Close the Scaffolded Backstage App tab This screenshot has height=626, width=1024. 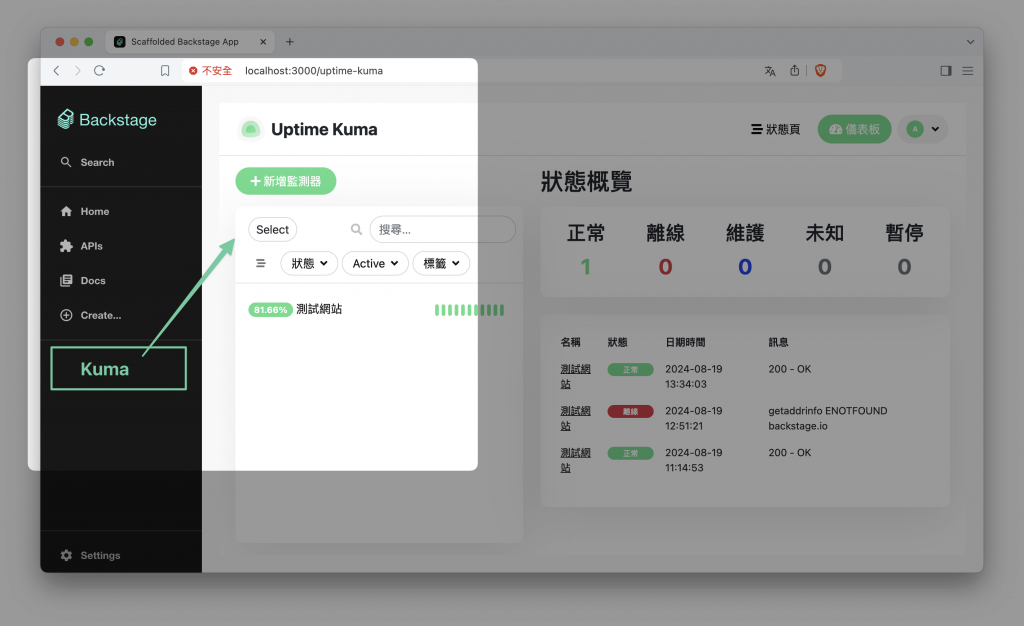(263, 42)
